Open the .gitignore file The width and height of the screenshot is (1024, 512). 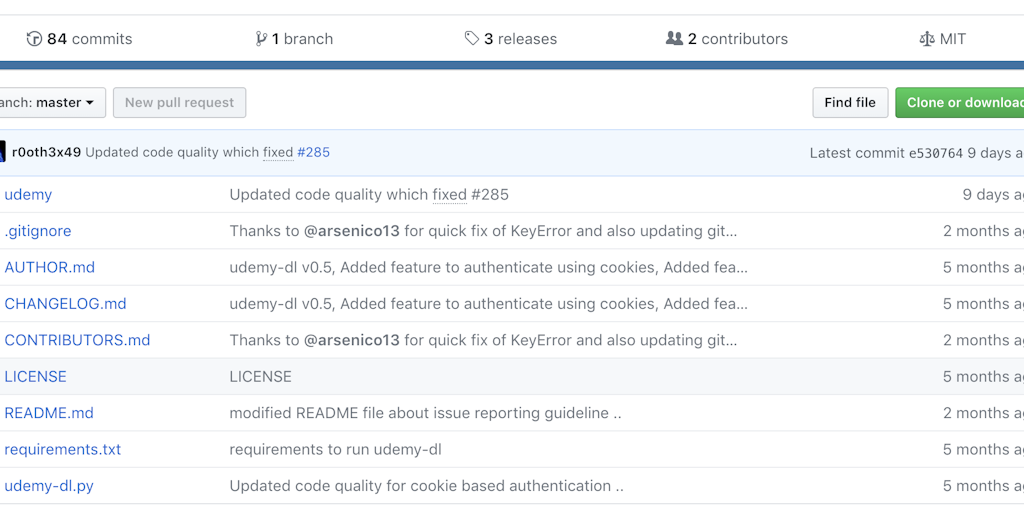pyautogui.click(x=38, y=231)
